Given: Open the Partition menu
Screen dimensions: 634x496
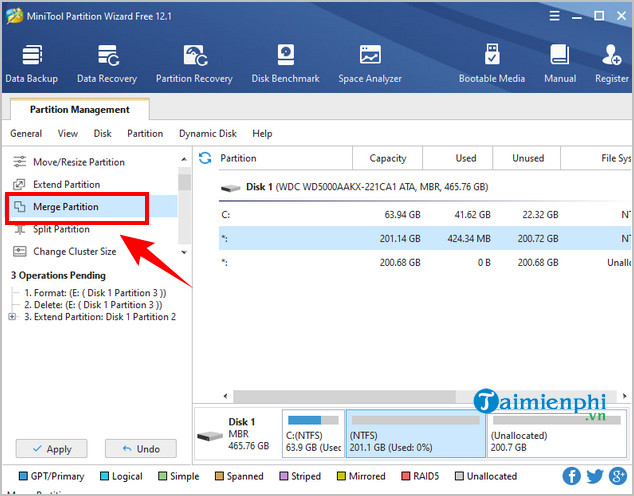Looking at the screenshot, I should pos(145,133).
